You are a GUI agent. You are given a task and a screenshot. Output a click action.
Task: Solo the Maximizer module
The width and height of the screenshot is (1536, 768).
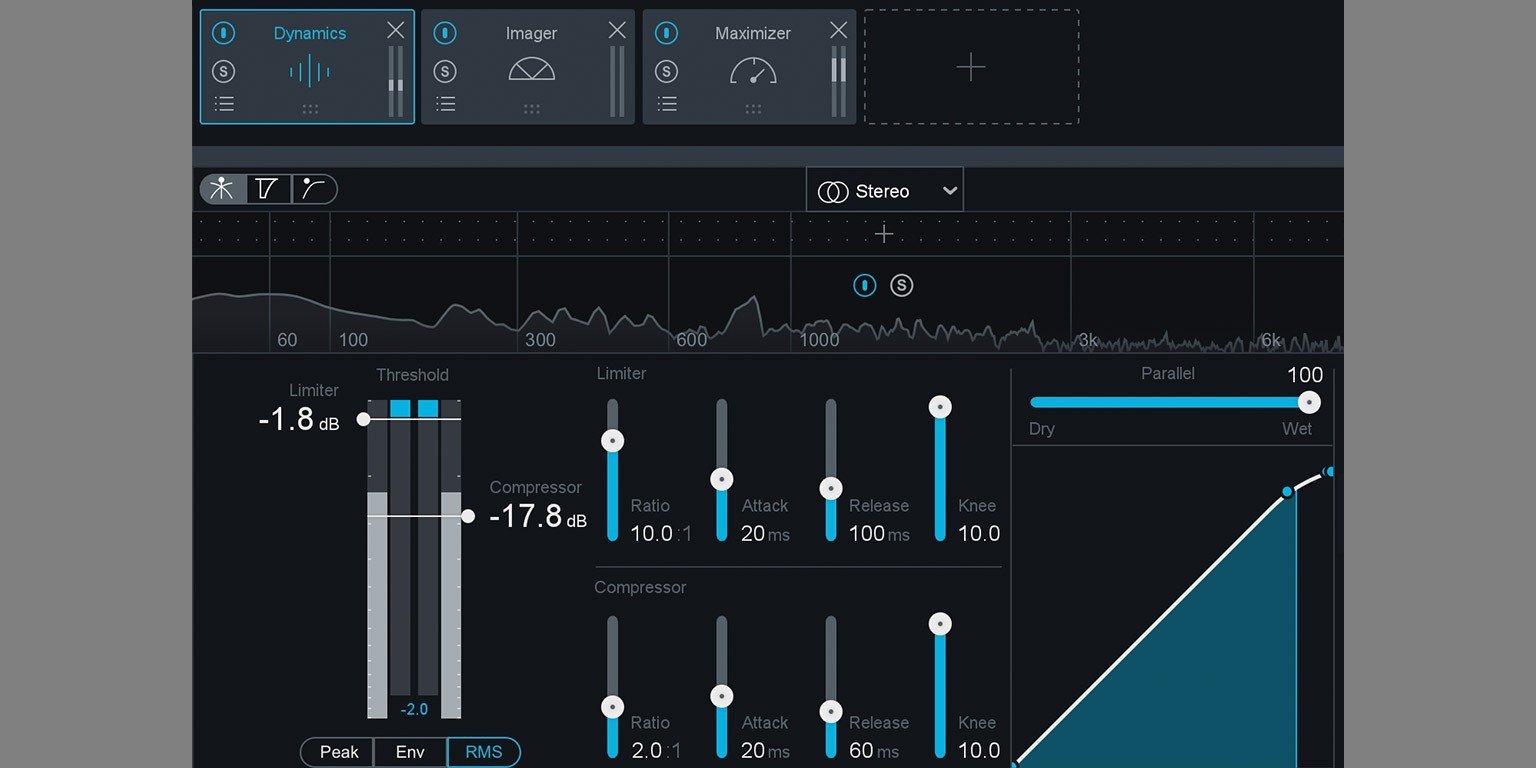(x=666, y=71)
